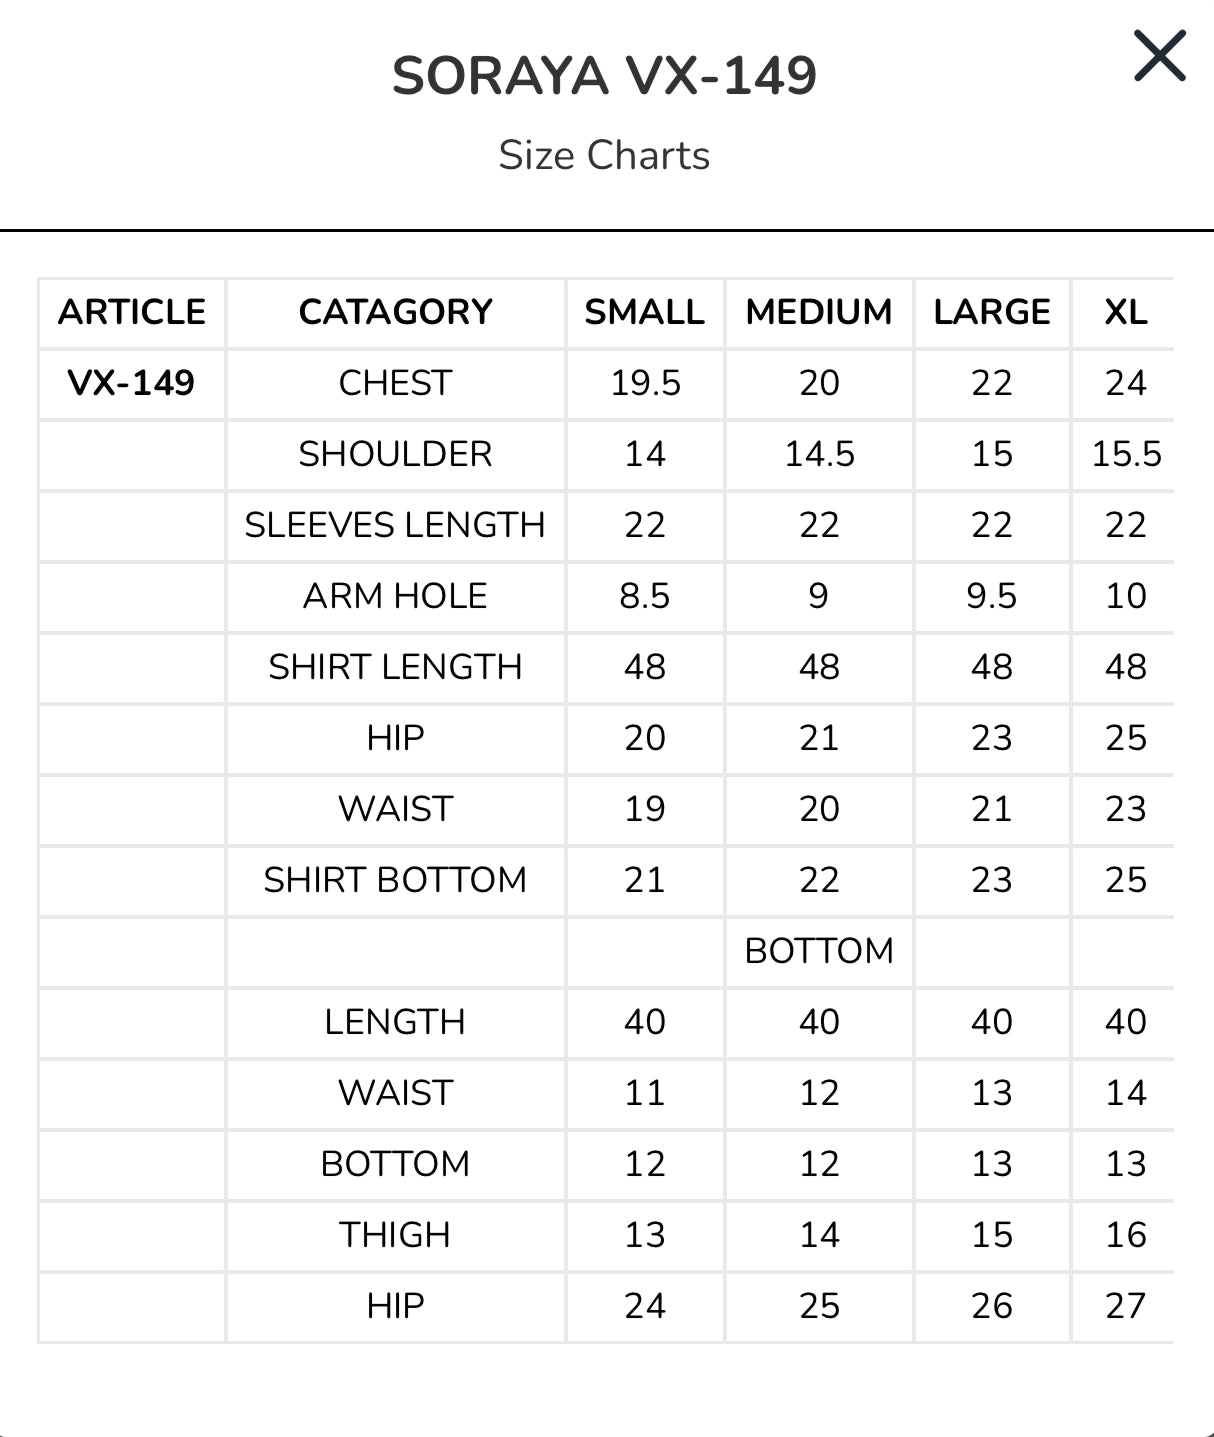This screenshot has width=1214, height=1437.
Task: Click the SMALL size column header
Action: pos(645,312)
